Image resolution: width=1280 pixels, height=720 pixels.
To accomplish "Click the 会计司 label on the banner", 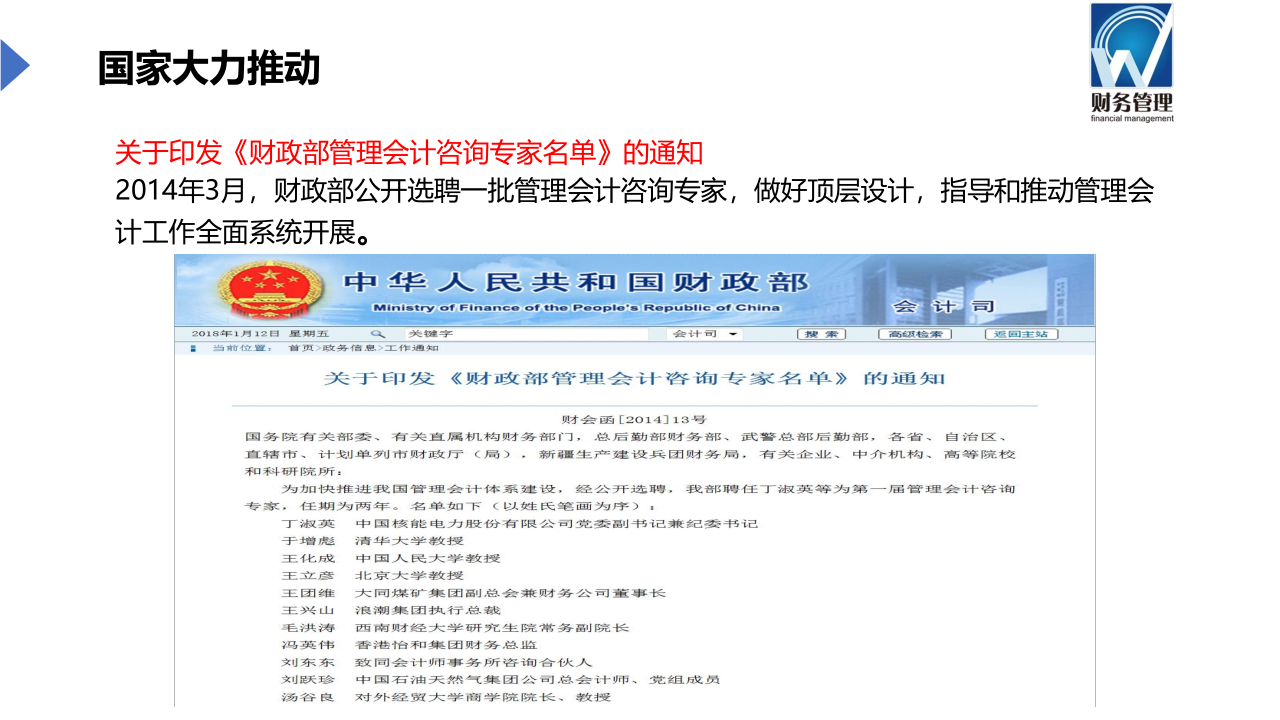I will pyautogui.click(x=945, y=305).
